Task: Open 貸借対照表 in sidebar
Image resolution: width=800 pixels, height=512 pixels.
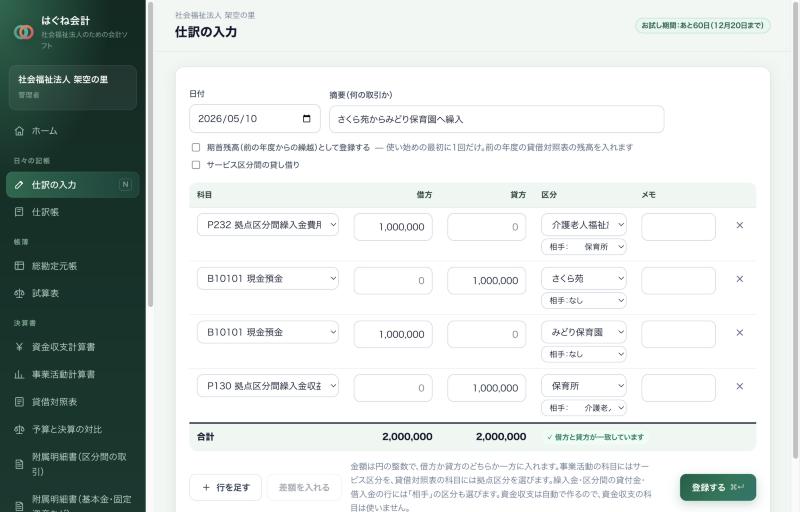Action: (72, 402)
